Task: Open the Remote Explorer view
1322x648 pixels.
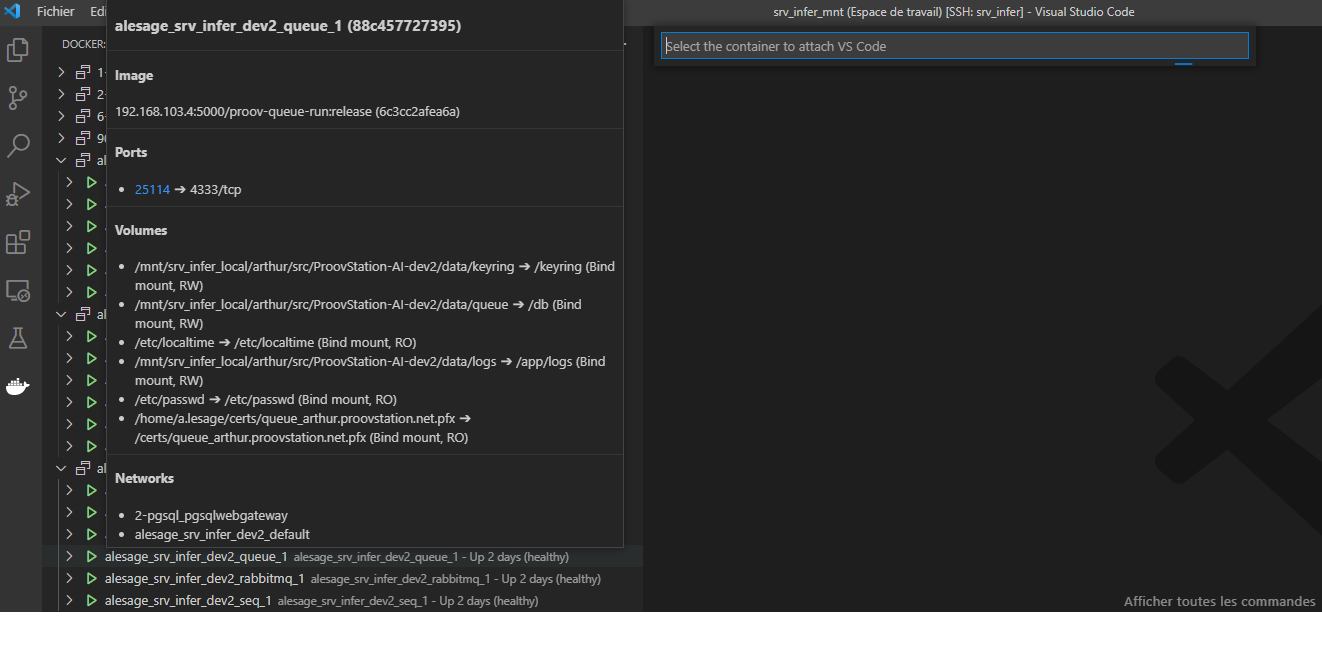Action: tap(16, 290)
